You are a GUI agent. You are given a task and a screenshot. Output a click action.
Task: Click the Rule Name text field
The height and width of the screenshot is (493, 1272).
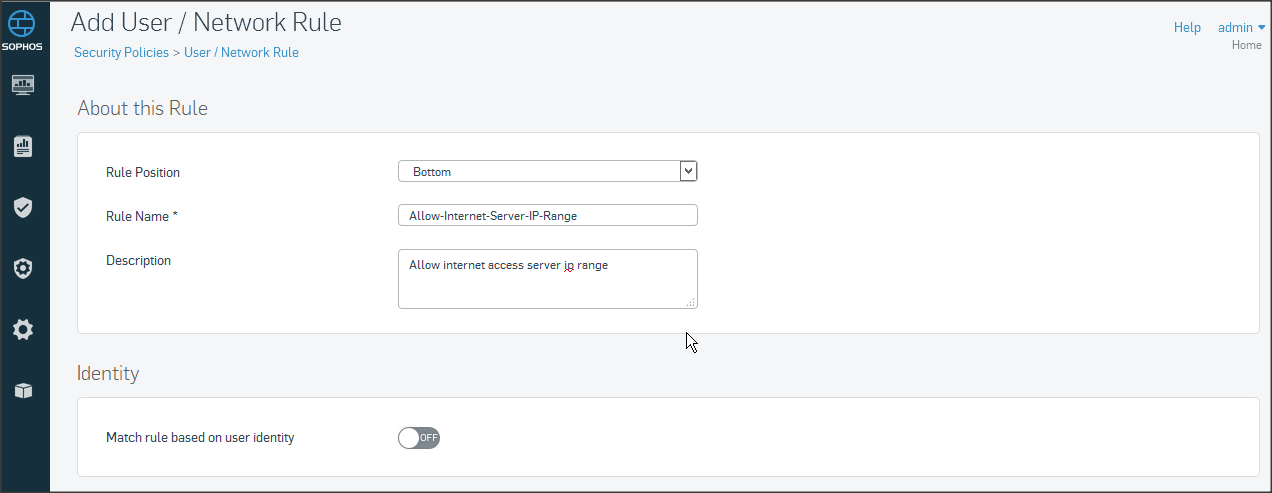point(547,215)
